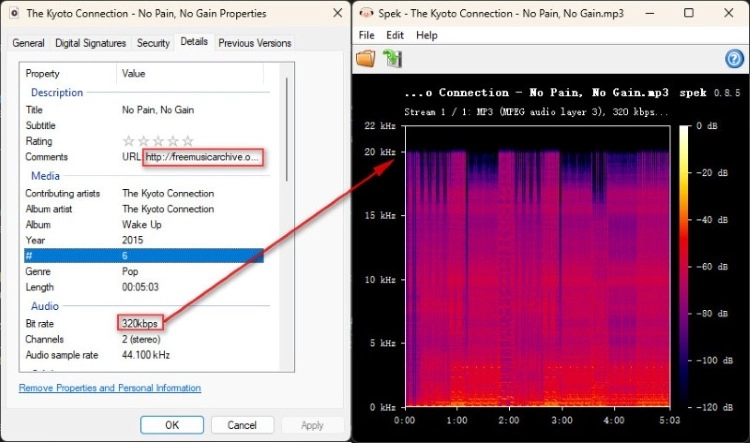Screen dimensions: 750x443
Task: Select Audio sample rate value 44.100 kHz
Action: coord(146,355)
